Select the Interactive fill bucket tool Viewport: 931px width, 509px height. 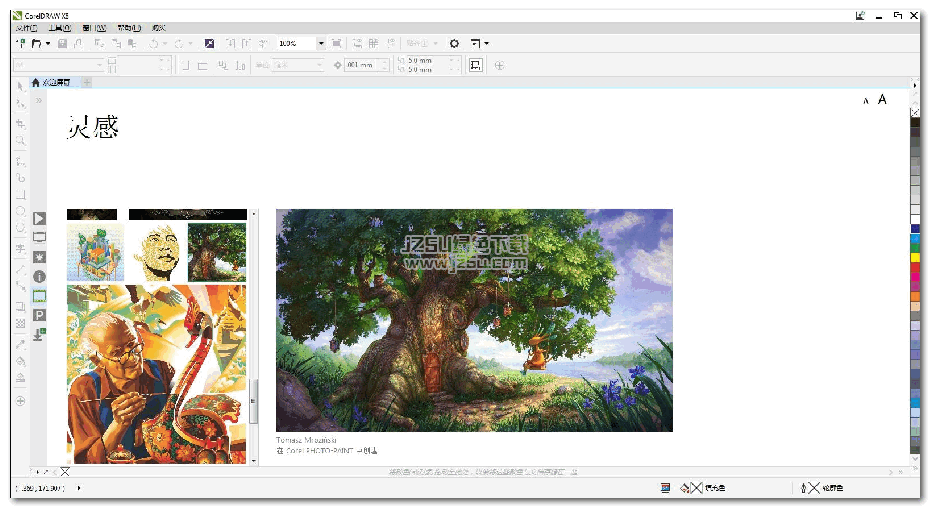click(x=20, y=361)
